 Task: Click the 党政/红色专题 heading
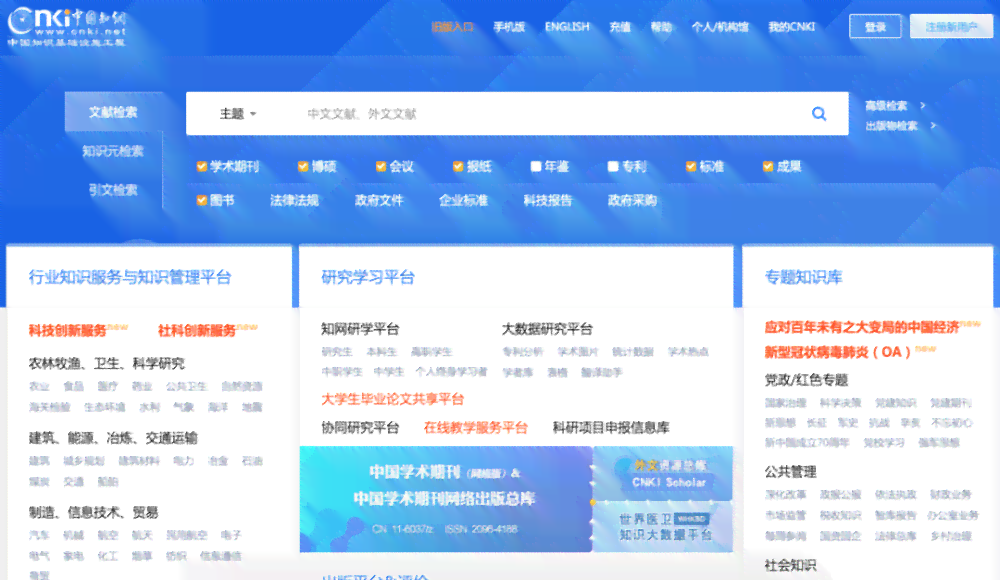point(806,380)
